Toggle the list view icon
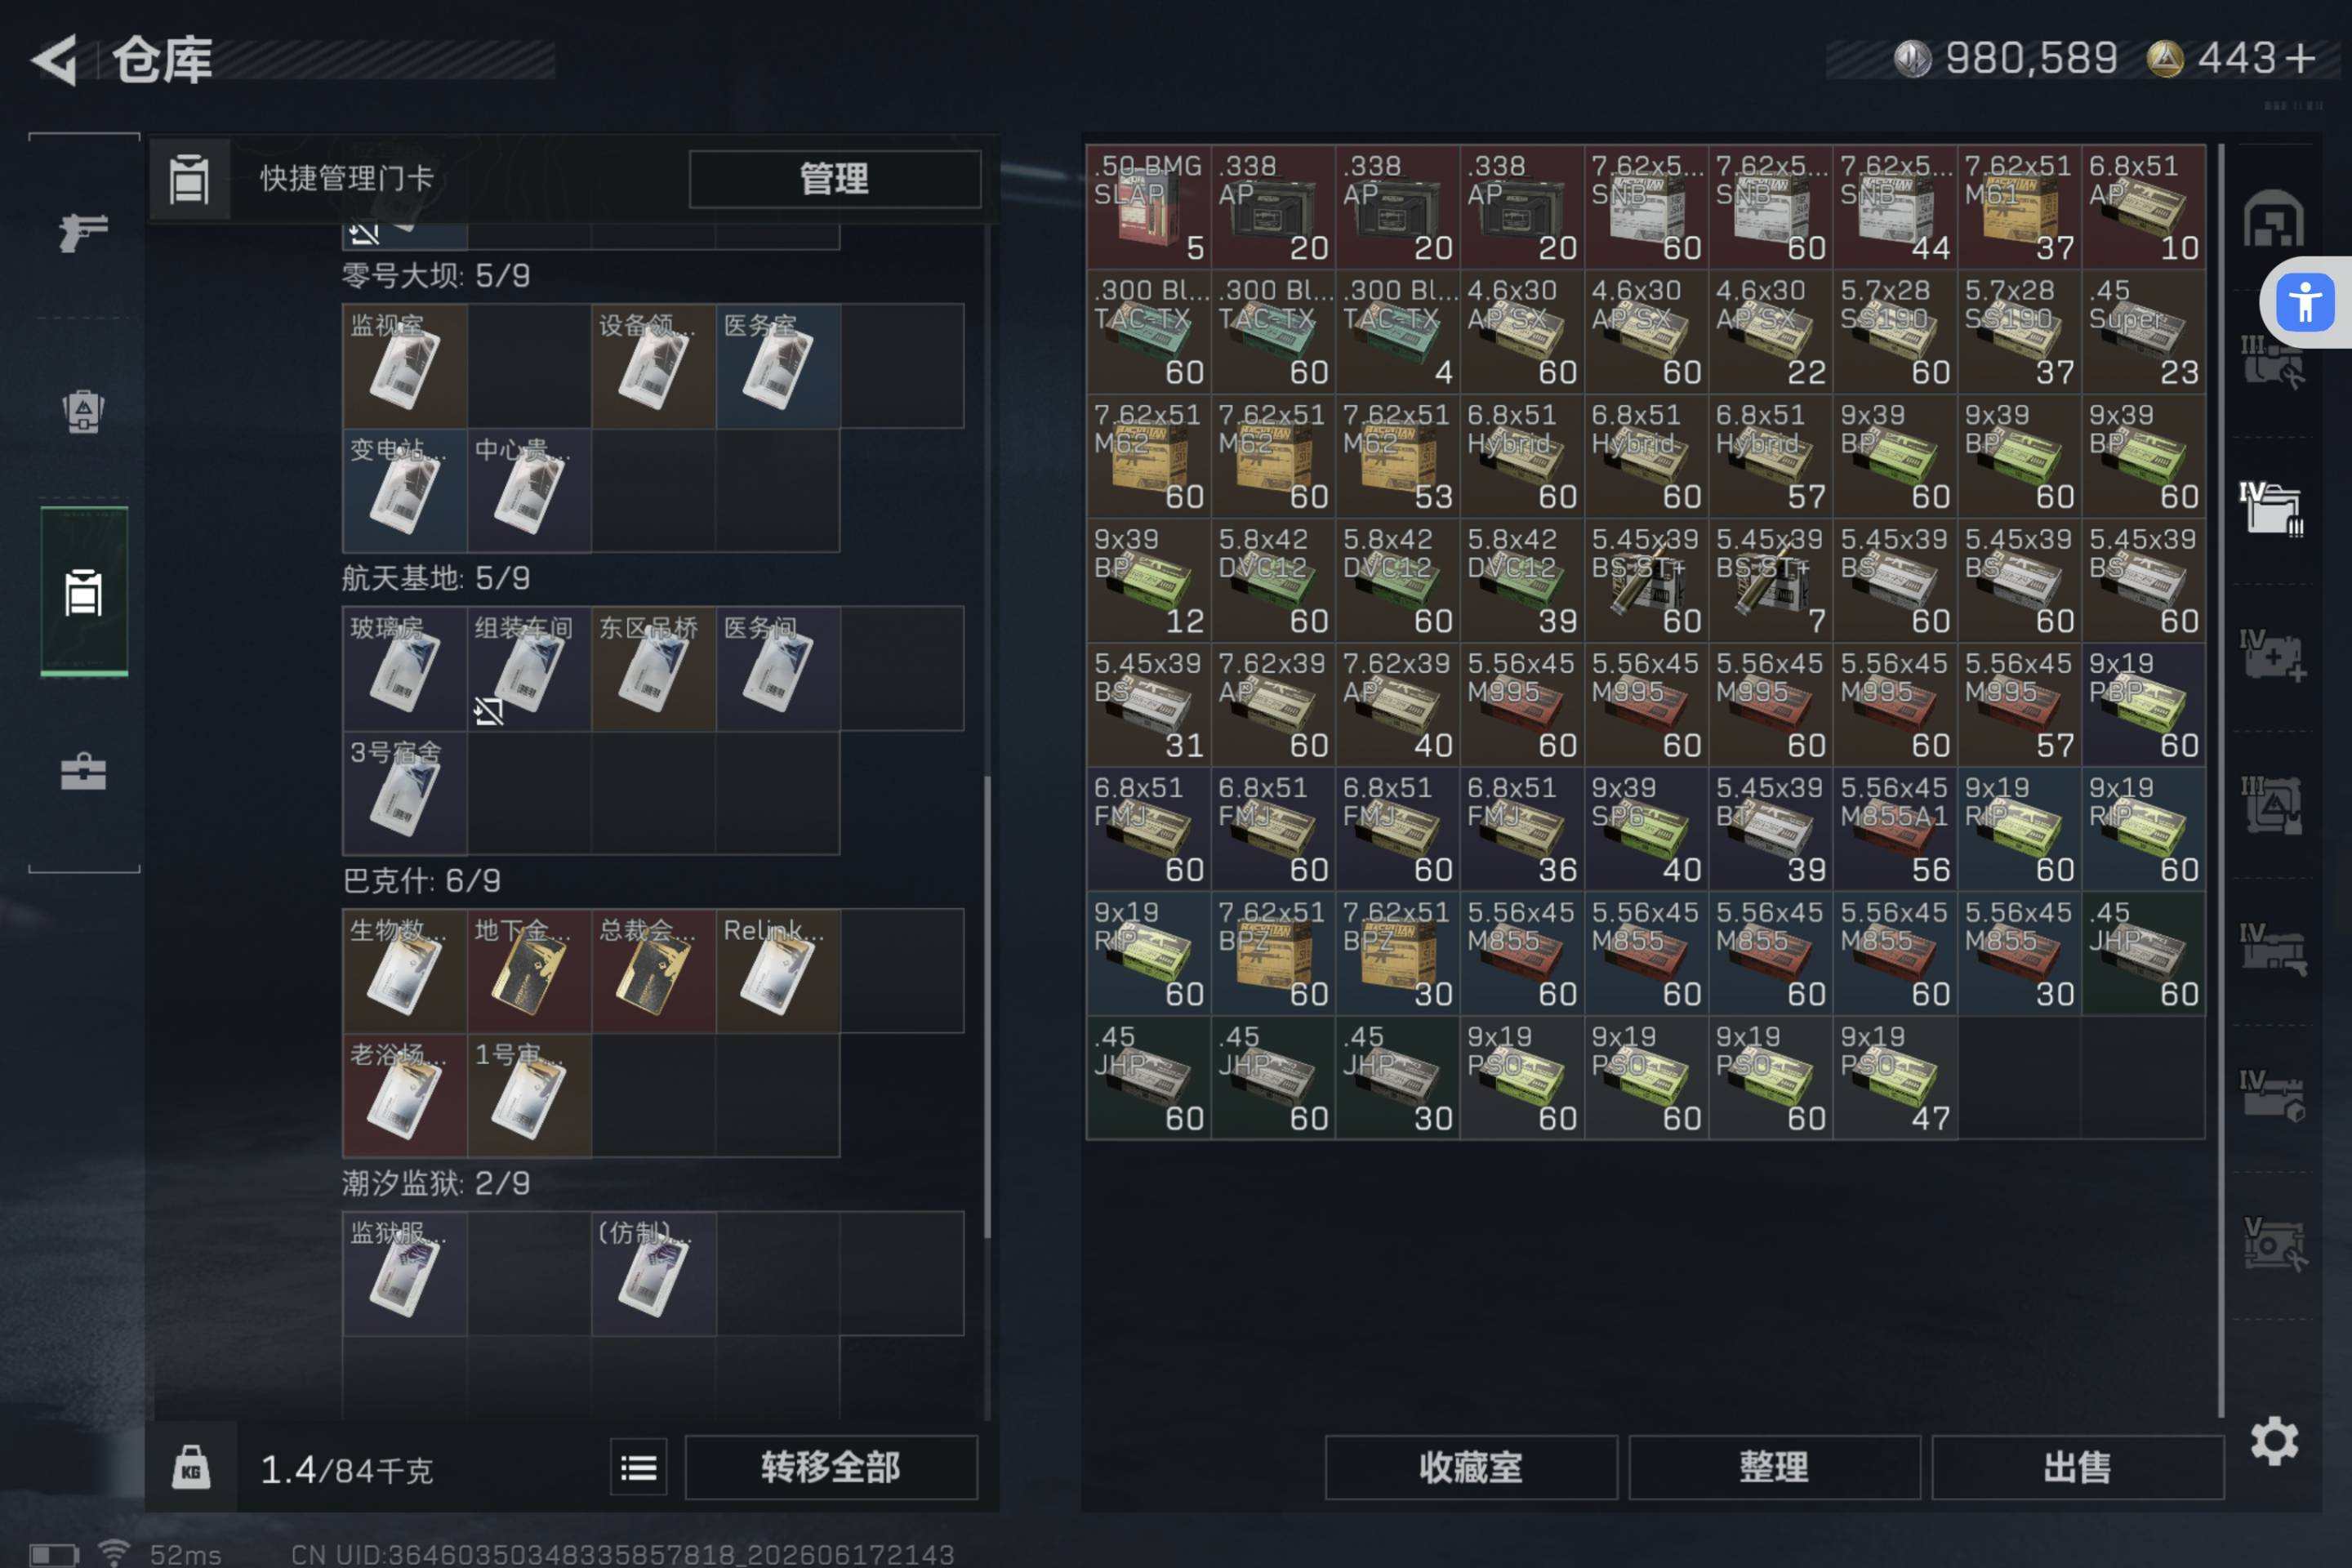This screenshot has width=2352, height=1568. pyautogui.click(x=639, y=1468)
